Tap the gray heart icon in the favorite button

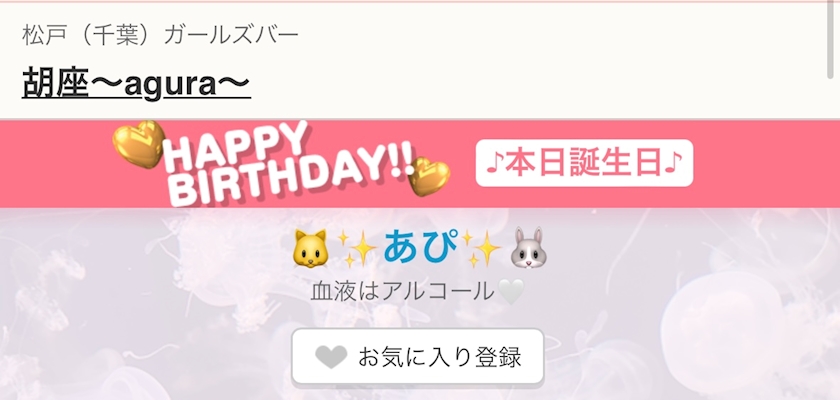point(331,357)
